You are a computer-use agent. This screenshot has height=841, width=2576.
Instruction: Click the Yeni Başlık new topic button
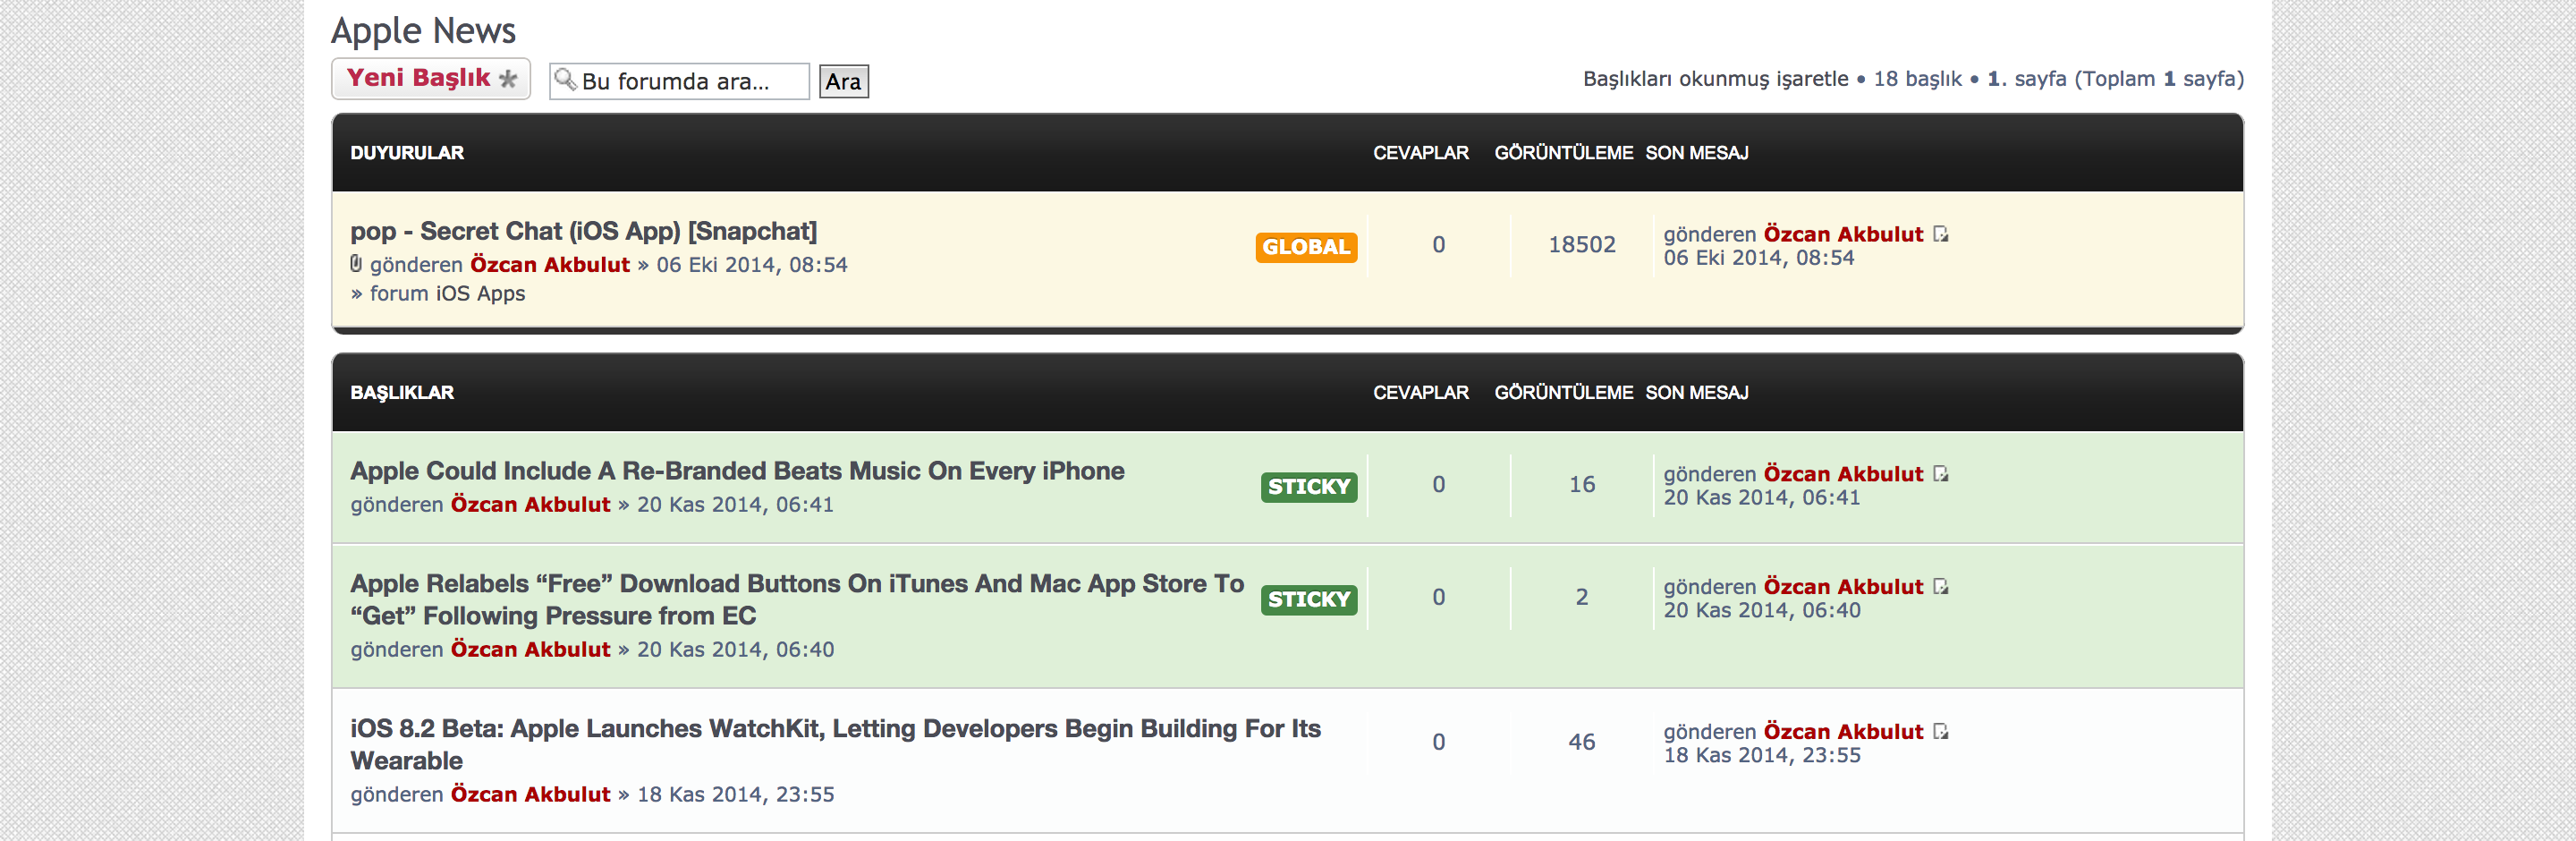430,79
